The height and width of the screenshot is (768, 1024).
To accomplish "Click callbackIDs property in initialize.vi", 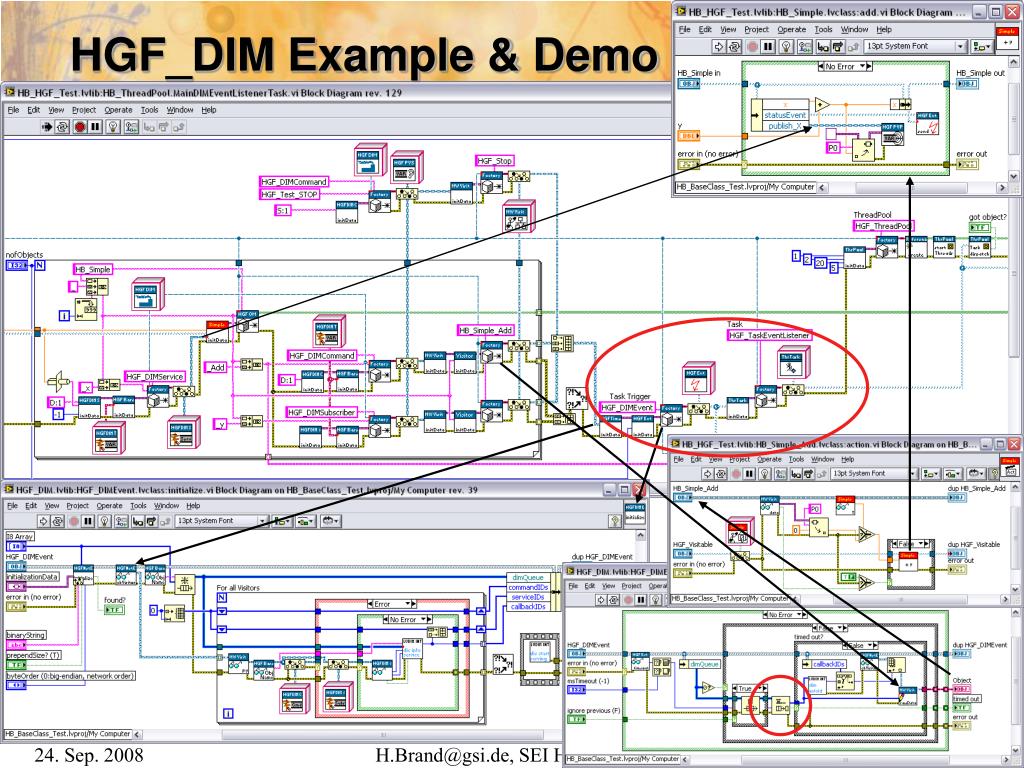I will [x=528, y=607].
